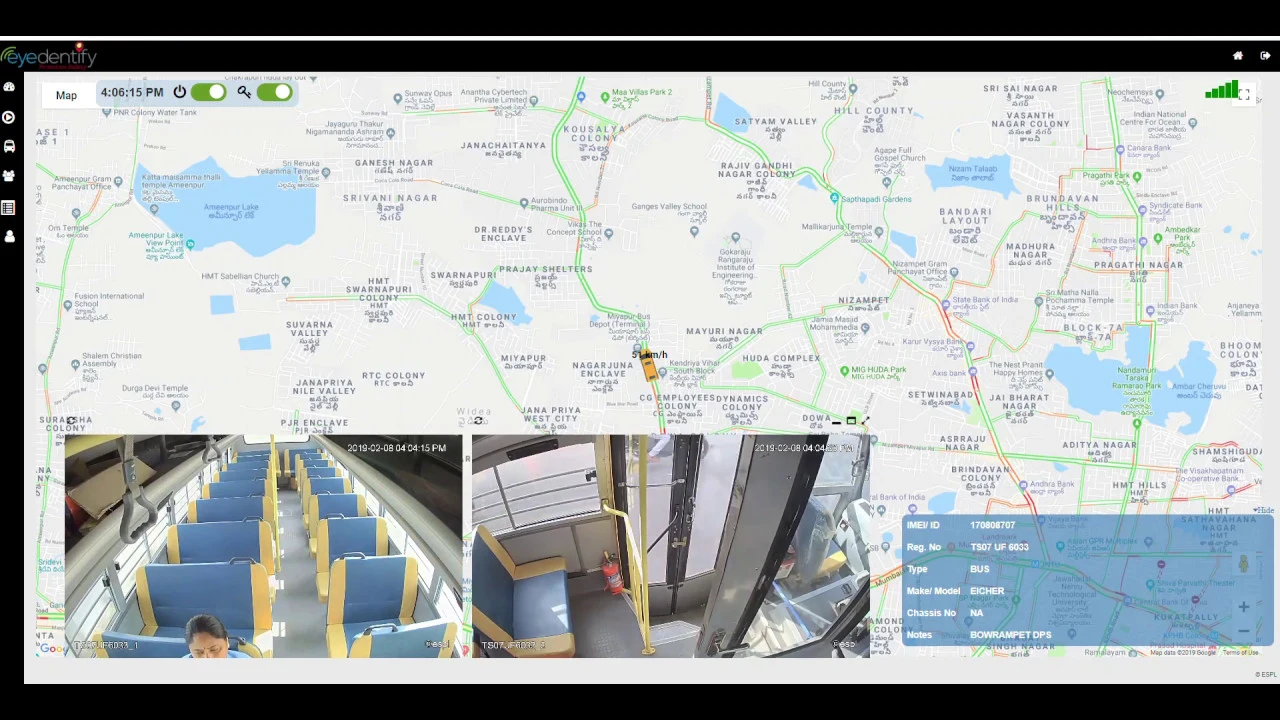Click the eyedentify logo
Screen dimensions: 1280x720
point(49,56)
